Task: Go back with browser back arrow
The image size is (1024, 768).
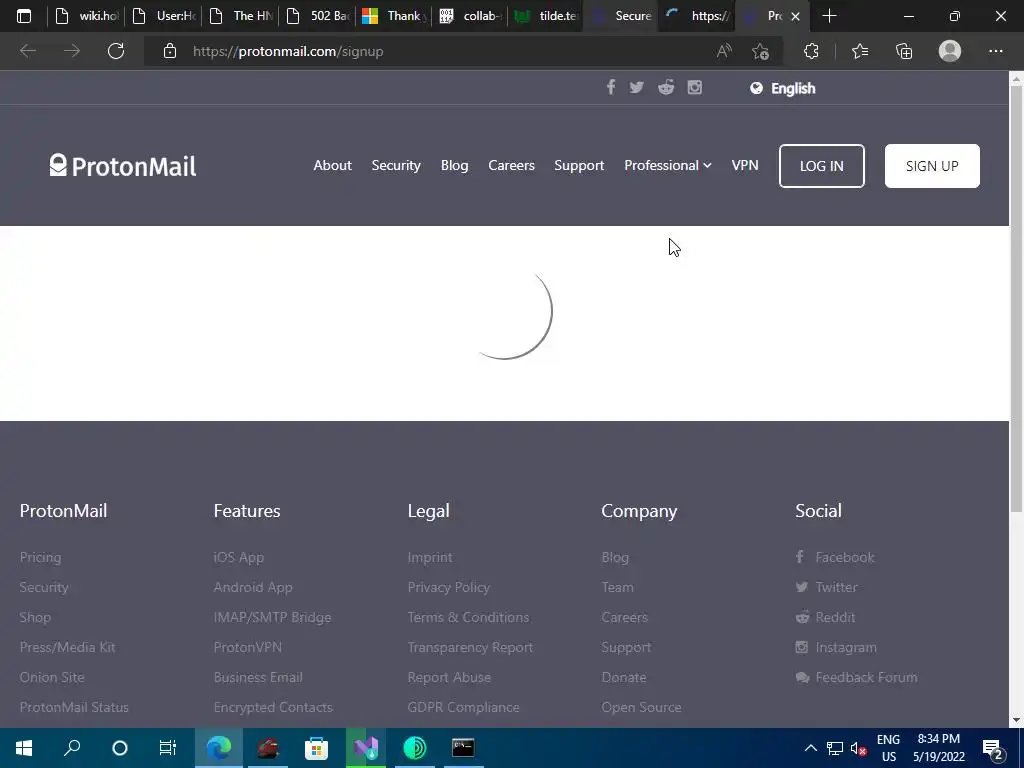Action: pos(27,51)
